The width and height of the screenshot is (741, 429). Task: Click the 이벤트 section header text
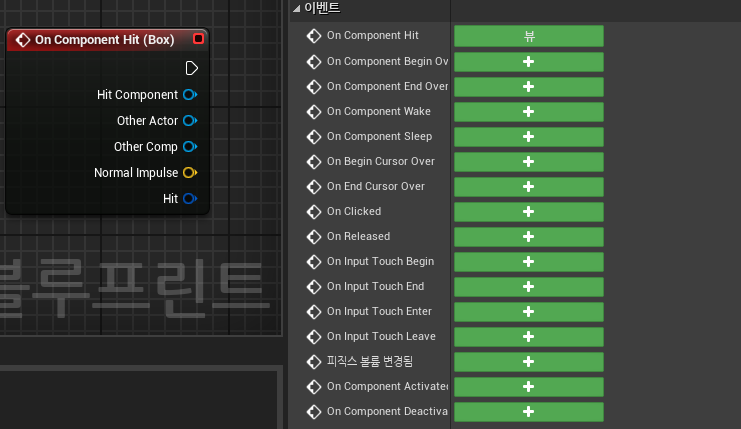[x=322, y=8]
